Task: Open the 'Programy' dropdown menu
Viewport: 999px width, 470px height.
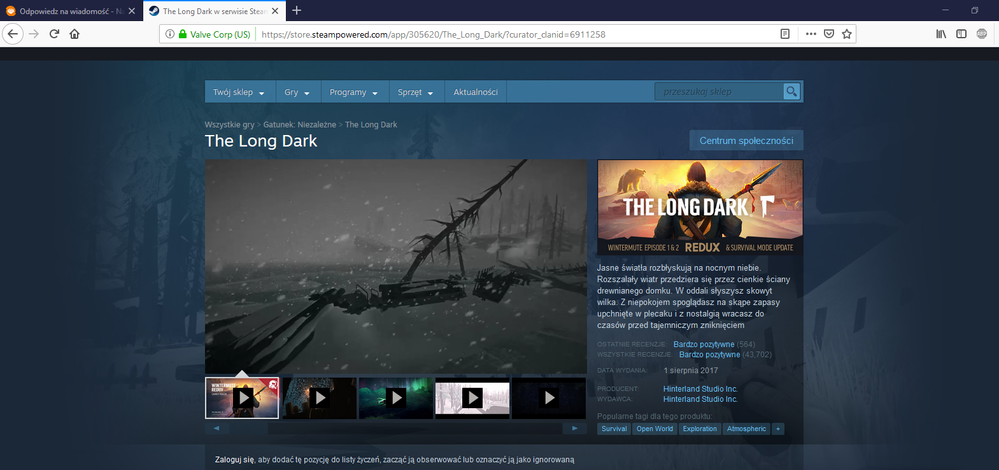Action: coord(353,92)
